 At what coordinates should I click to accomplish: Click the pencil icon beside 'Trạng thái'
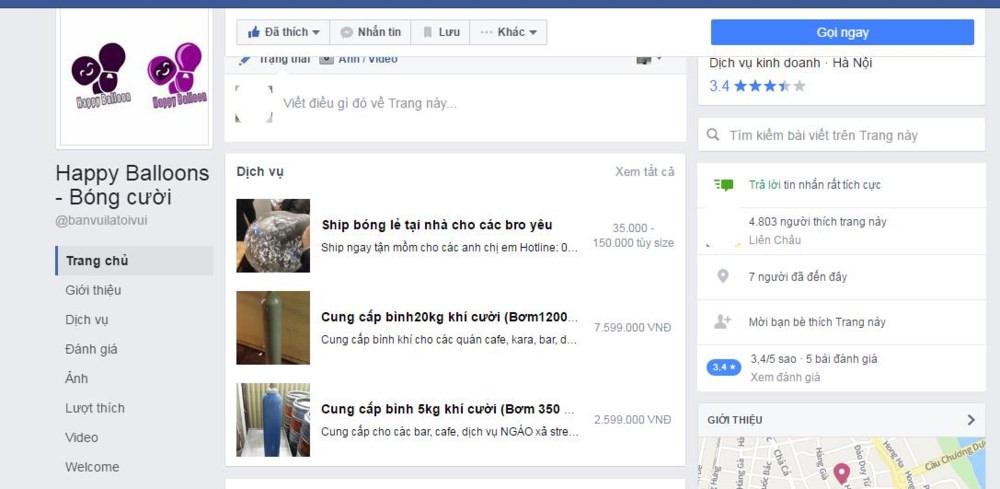tap(245, 60)
